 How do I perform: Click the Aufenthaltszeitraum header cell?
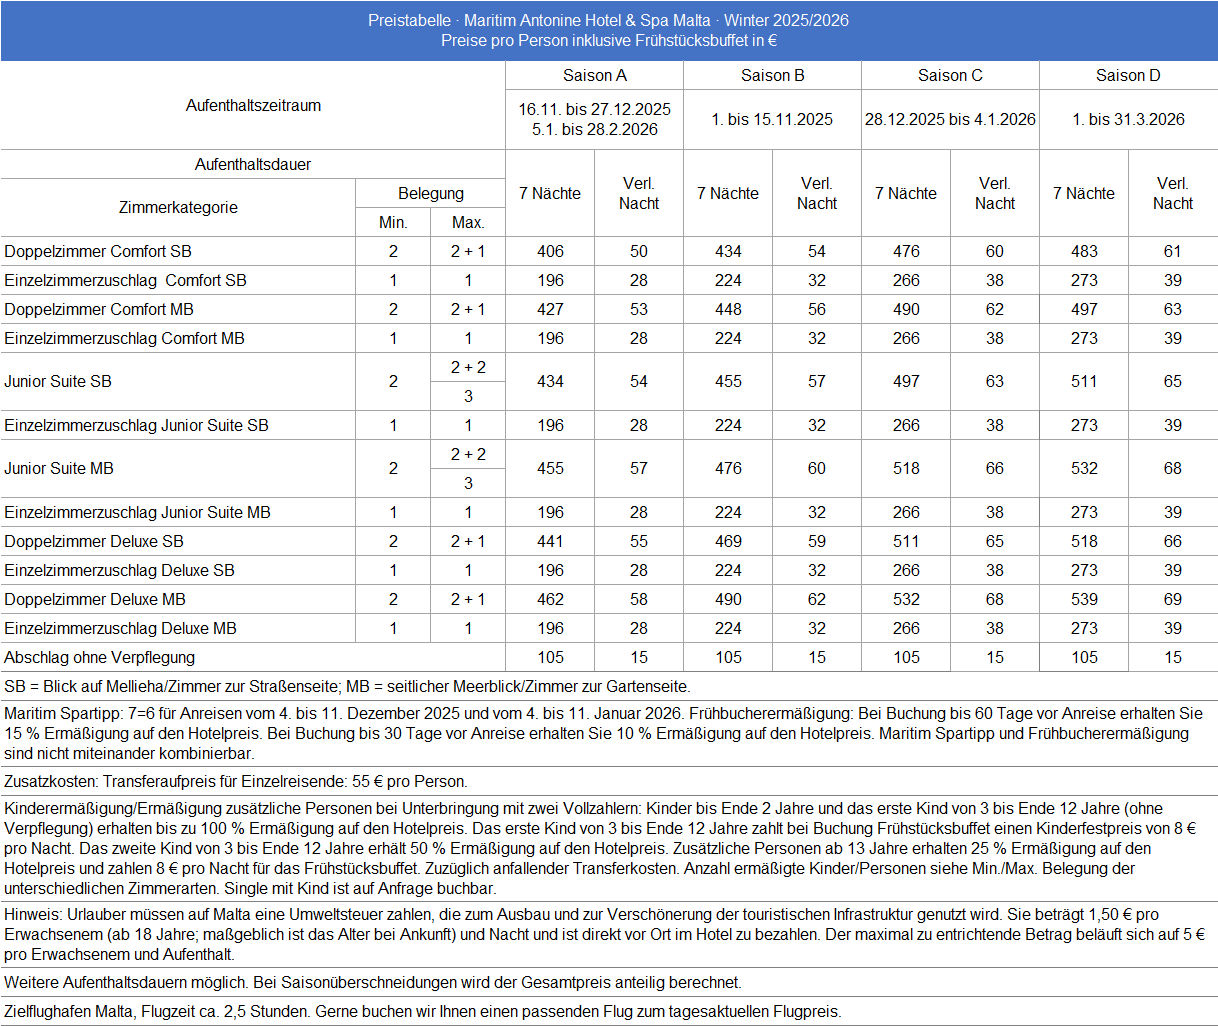coord(253,106)
